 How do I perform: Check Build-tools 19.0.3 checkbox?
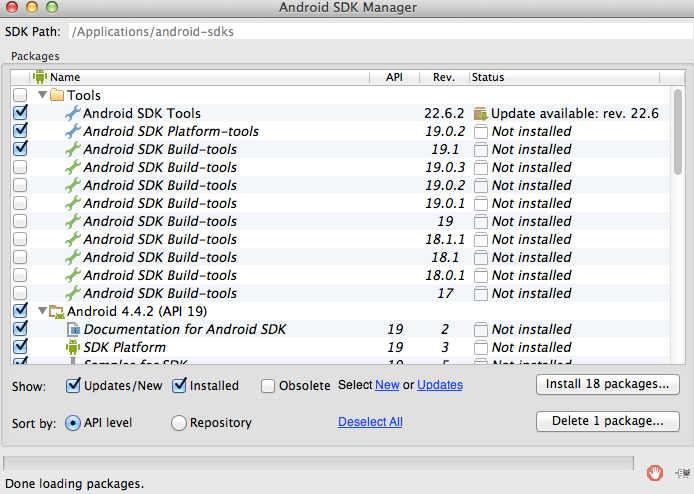20,167
